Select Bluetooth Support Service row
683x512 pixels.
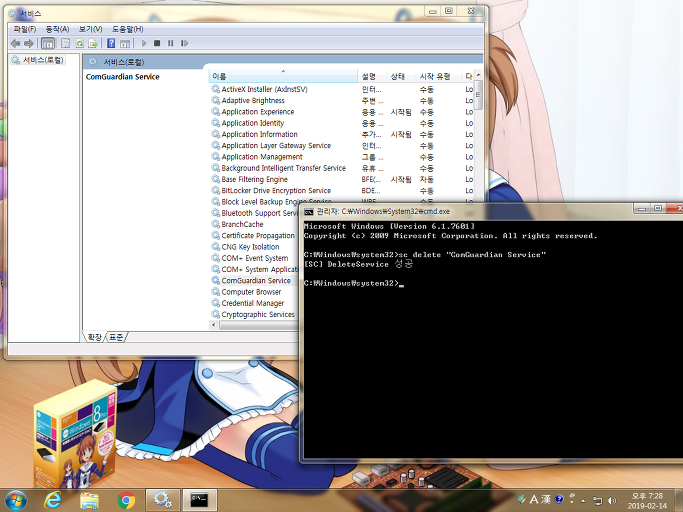(x=255, y=213)
